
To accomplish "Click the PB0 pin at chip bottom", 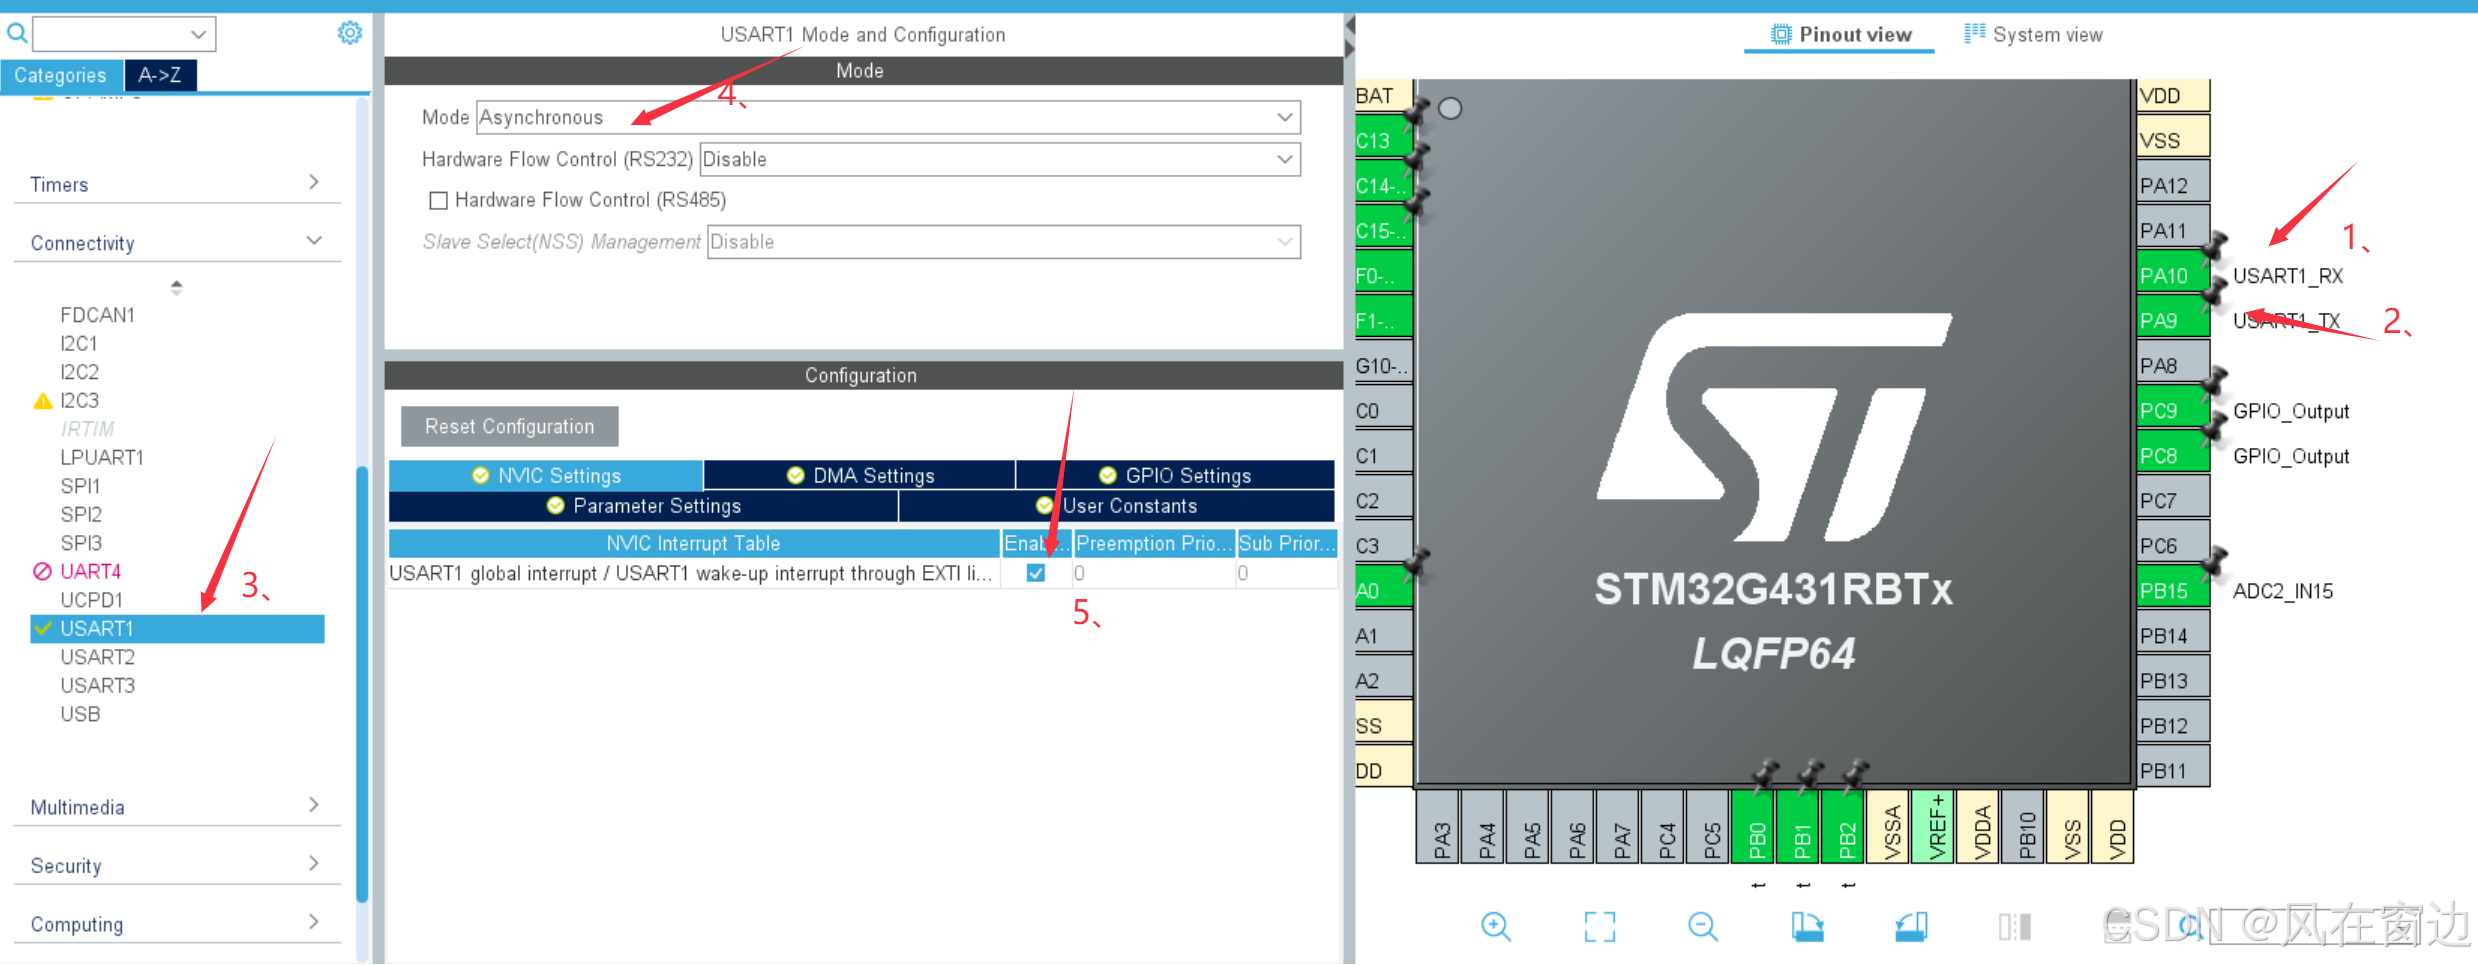I will (x=1755, y=826).
